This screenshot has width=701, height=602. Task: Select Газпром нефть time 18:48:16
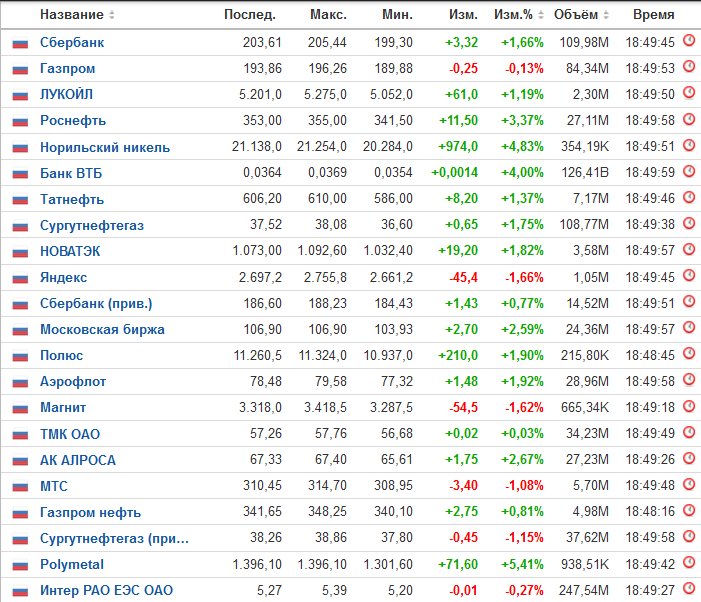(x=650, y=512)
